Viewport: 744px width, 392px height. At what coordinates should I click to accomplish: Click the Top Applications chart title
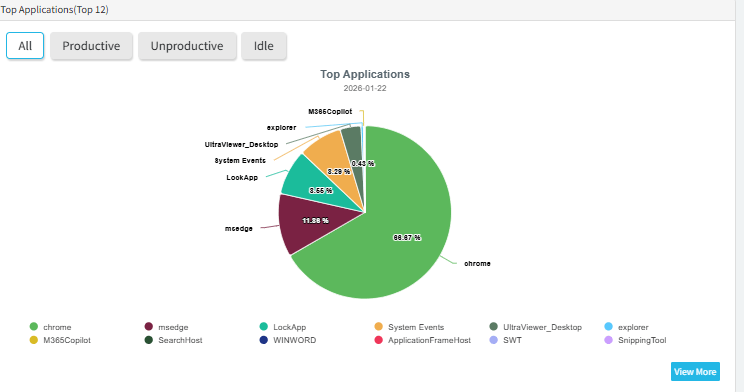(x=365, y=74)
